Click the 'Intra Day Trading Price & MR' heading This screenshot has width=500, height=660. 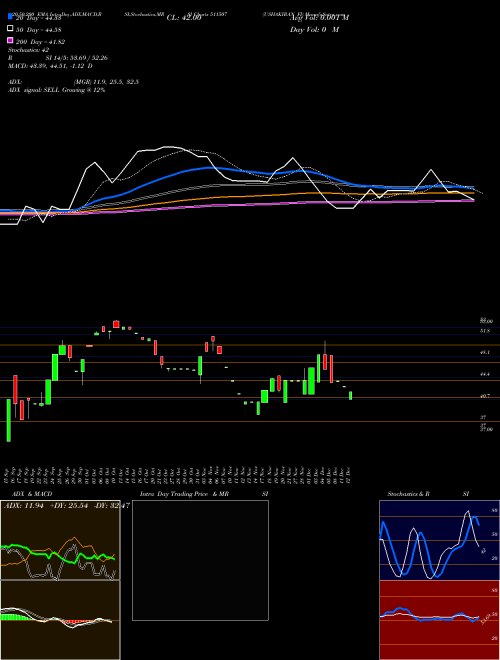(x=184, y=494)
